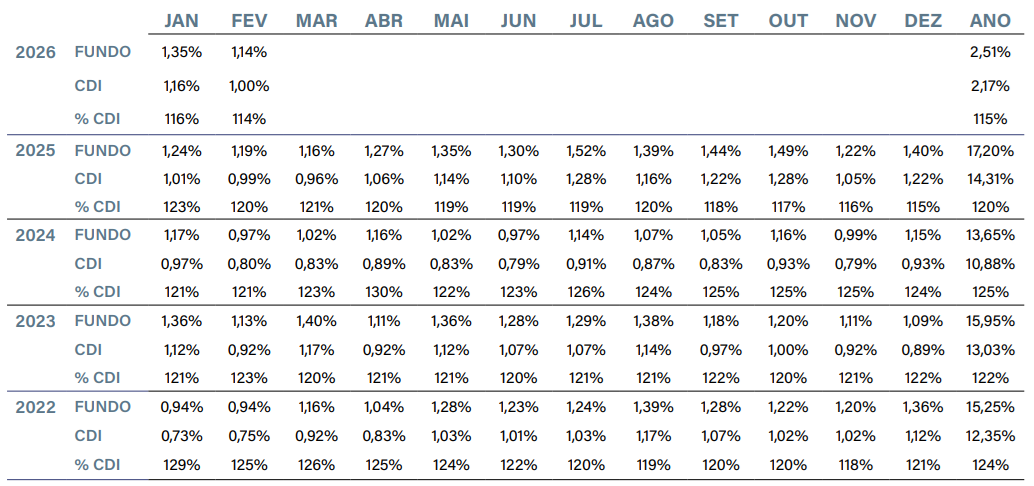Click the JAN column header

(181, 21)
